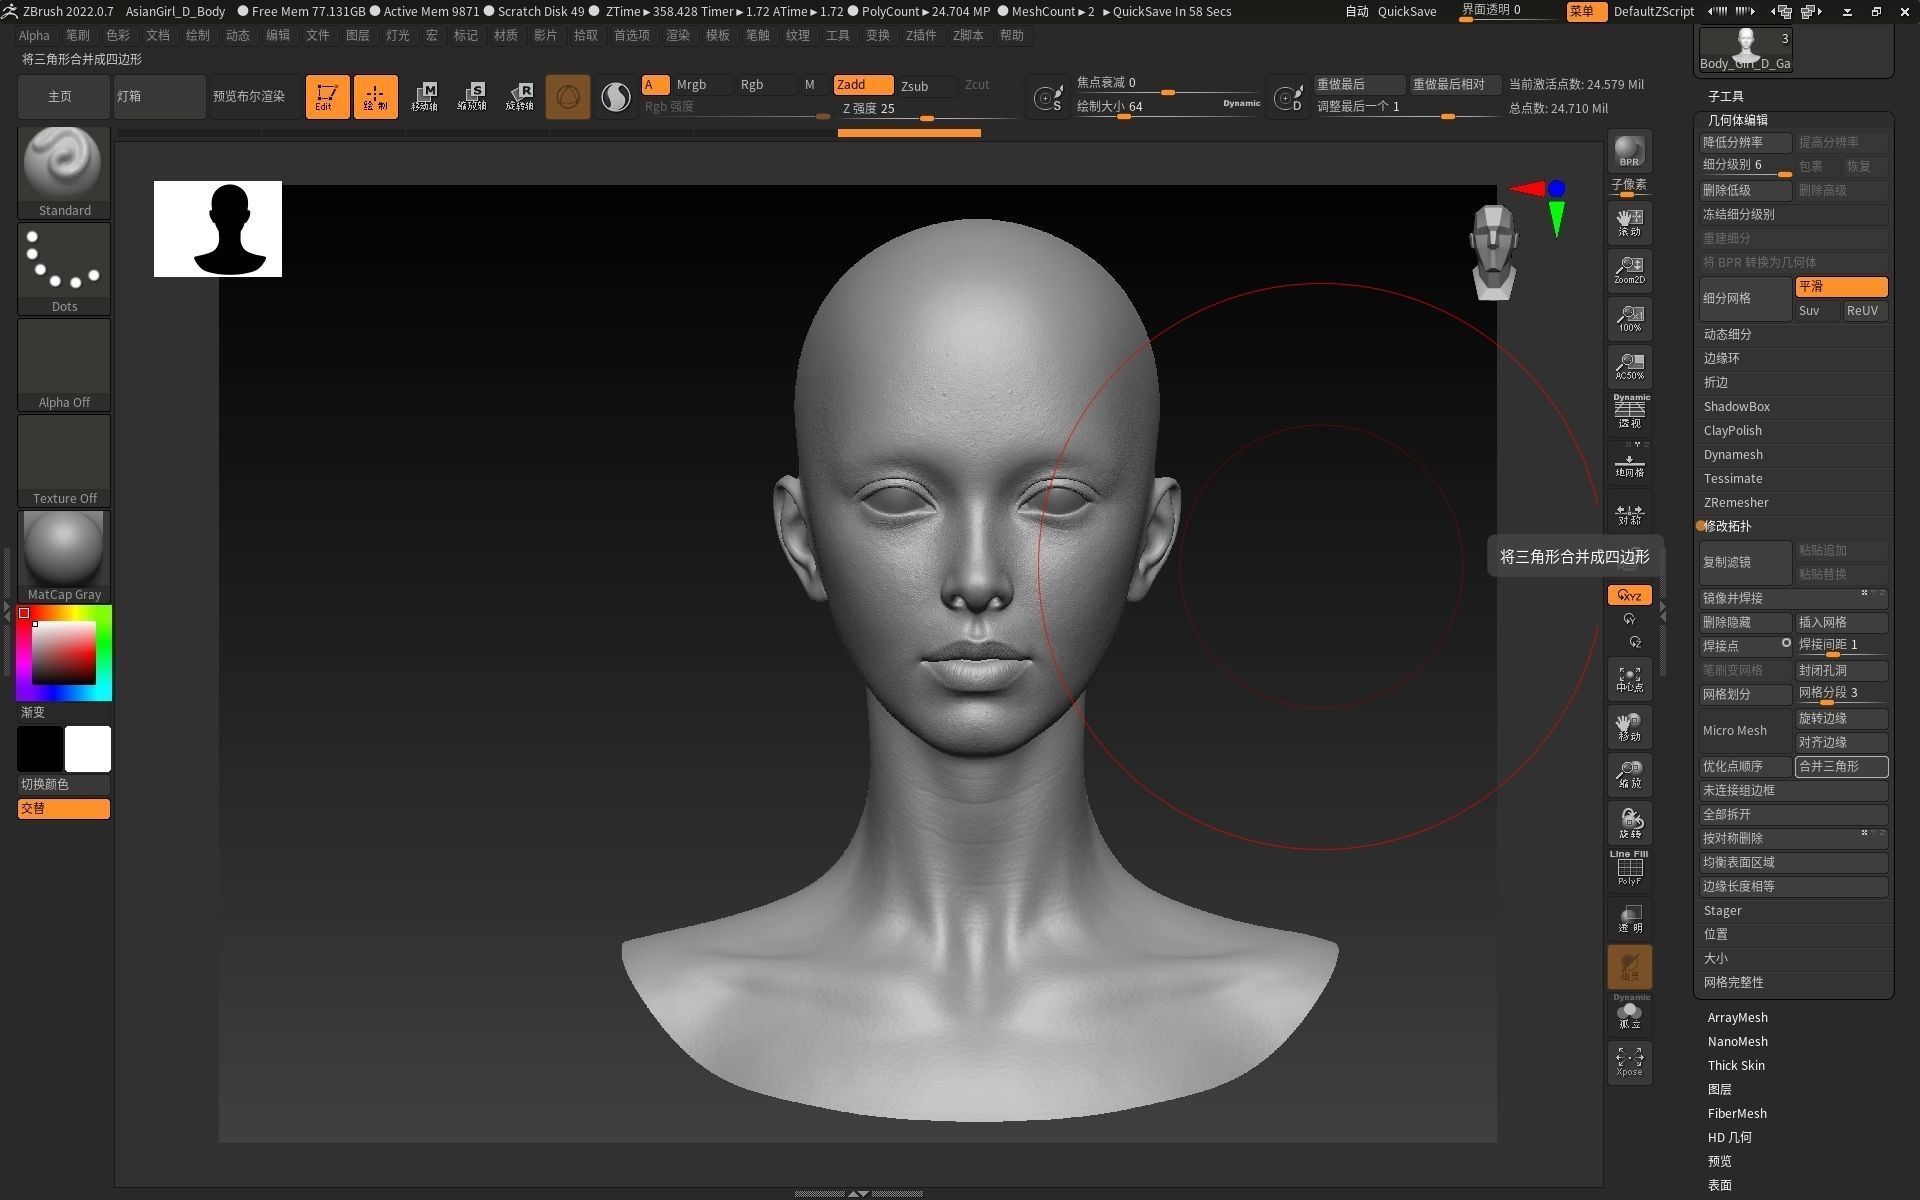Image resolution: width=1920 pixels, height=1200 pixels.
Task: Click the 100% actual size icon
Action: (1629, 318)
